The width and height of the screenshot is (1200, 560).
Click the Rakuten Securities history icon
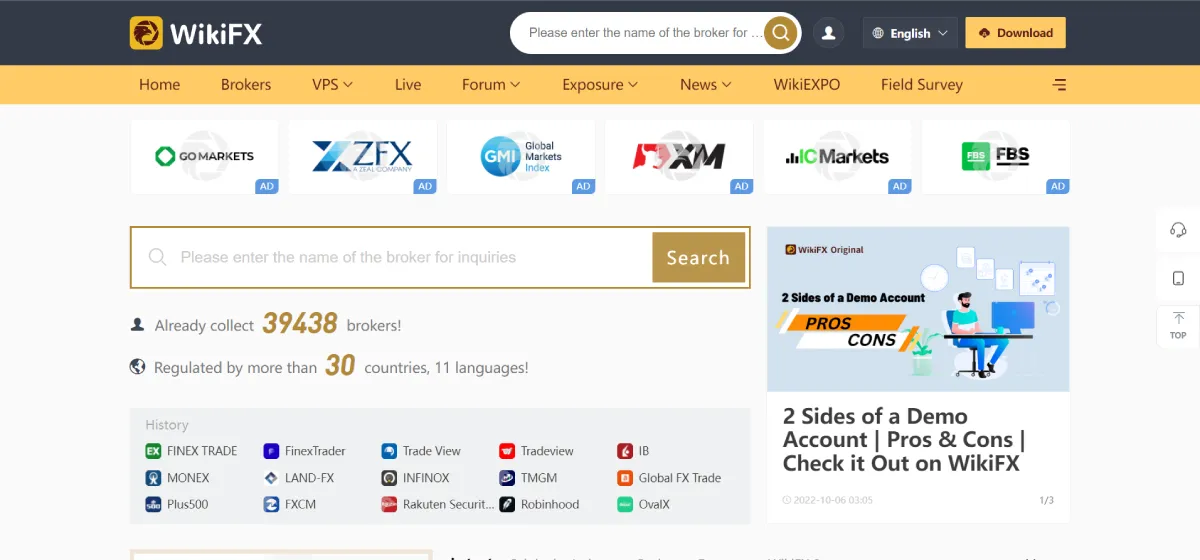point(389,505)
